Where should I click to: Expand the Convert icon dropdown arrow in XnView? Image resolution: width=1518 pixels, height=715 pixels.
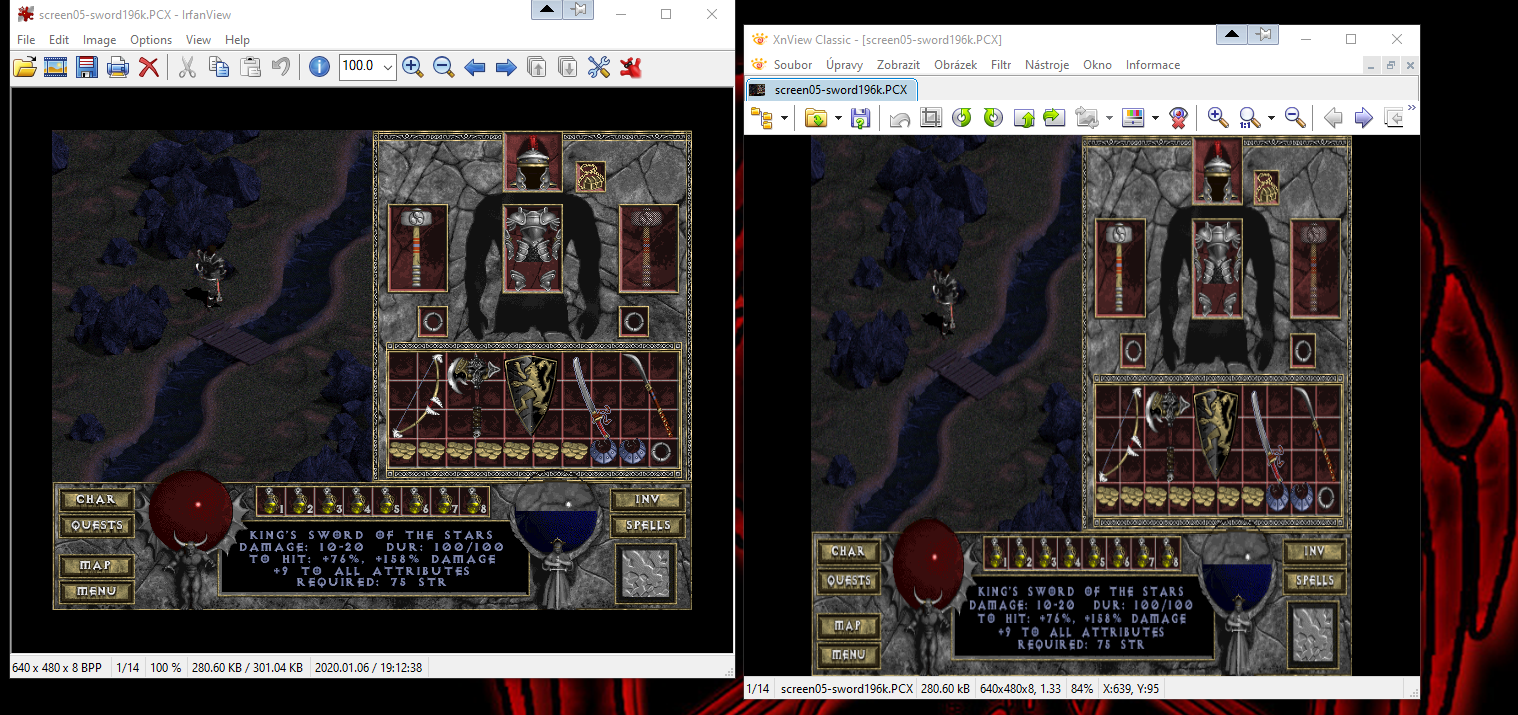1109,118
